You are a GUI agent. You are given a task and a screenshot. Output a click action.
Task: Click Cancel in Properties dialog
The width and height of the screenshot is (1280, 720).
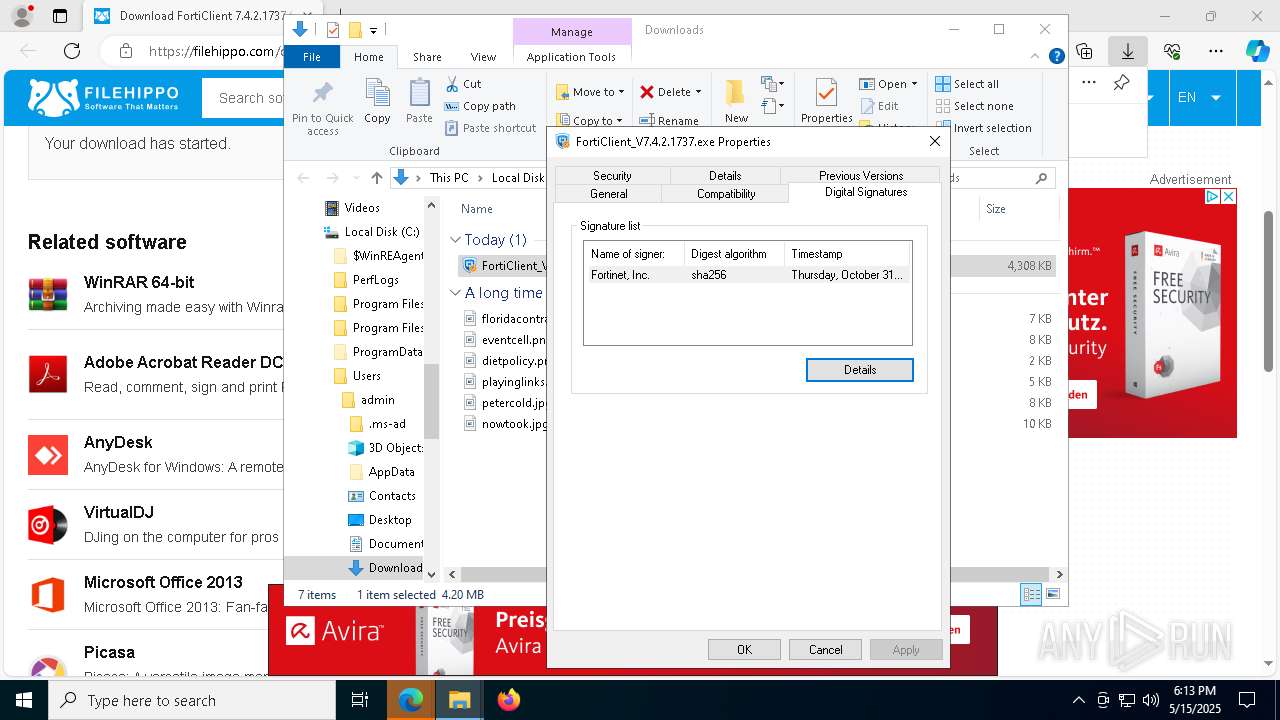(x=825, y=650)
